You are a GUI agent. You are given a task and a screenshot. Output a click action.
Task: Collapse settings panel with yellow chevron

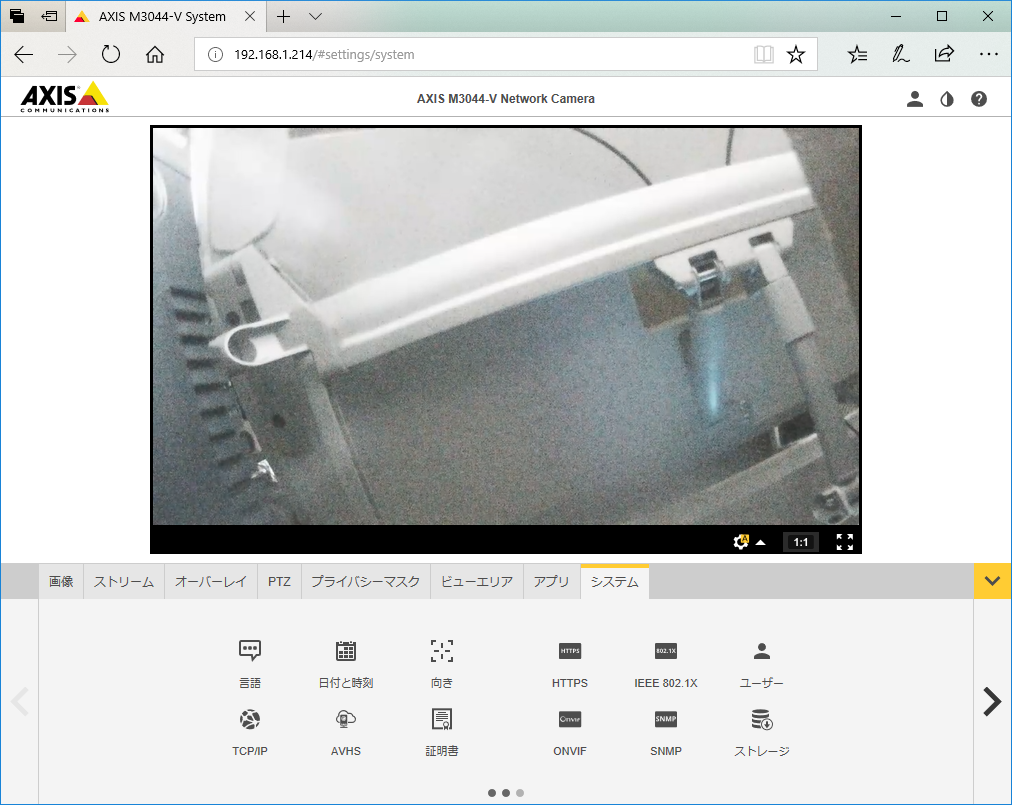(992, 581)
